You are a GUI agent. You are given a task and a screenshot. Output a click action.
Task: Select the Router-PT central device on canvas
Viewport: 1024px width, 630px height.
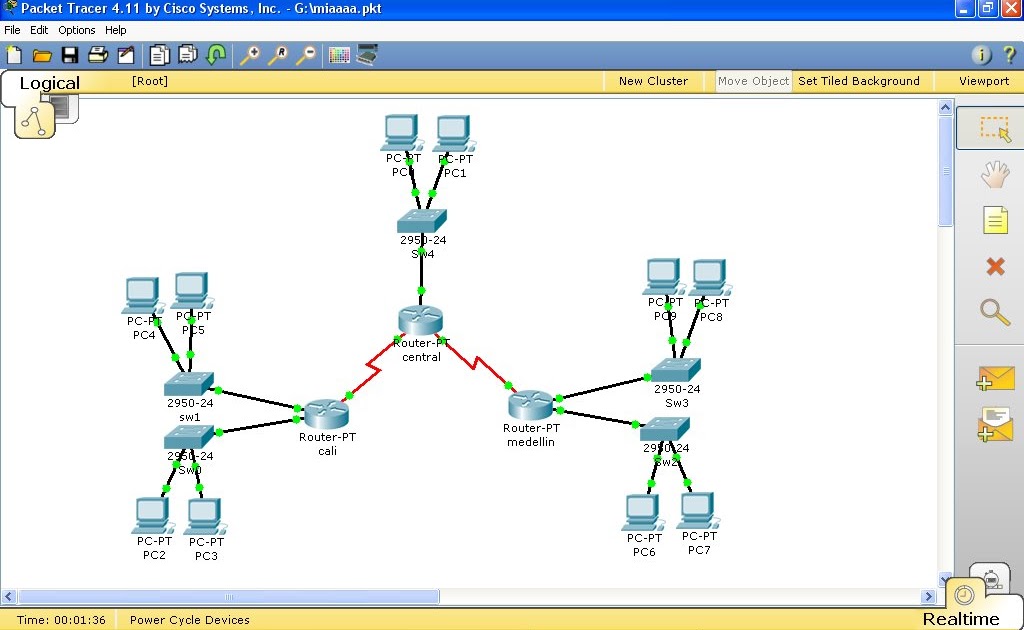tap(420, 320)
